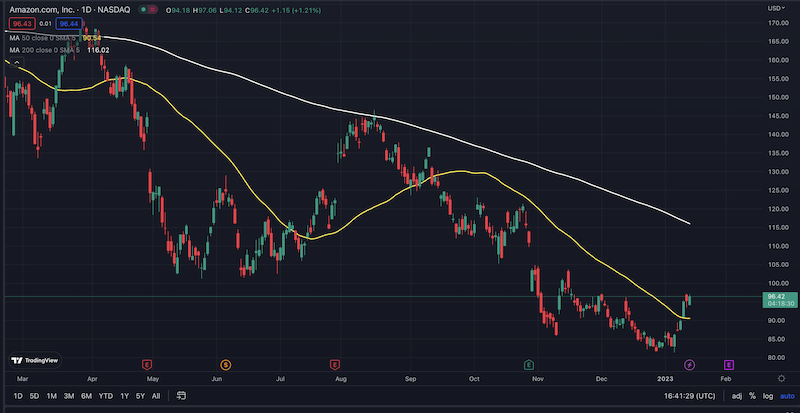Open the green earnings marker near November
This screenshot has width=800, height=413.
529,365
